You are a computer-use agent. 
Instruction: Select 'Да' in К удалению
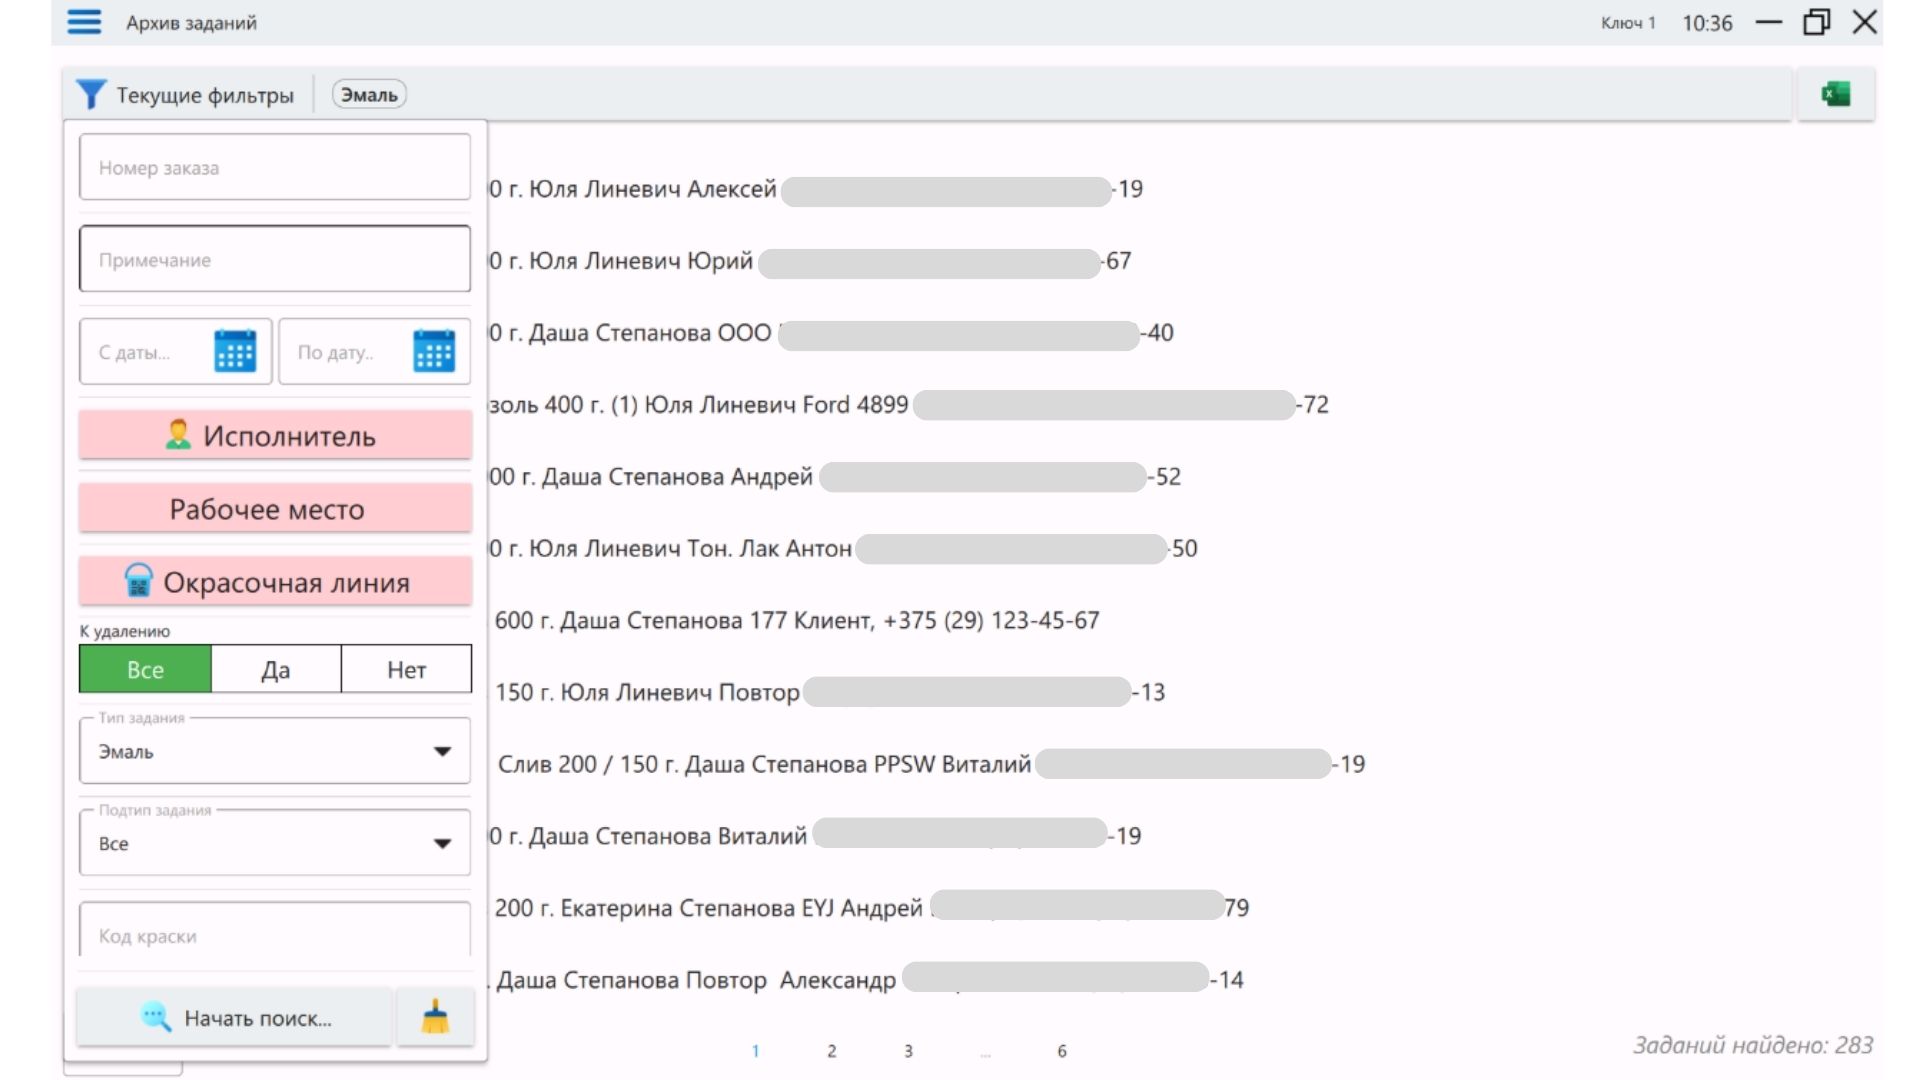pos(276,670)
